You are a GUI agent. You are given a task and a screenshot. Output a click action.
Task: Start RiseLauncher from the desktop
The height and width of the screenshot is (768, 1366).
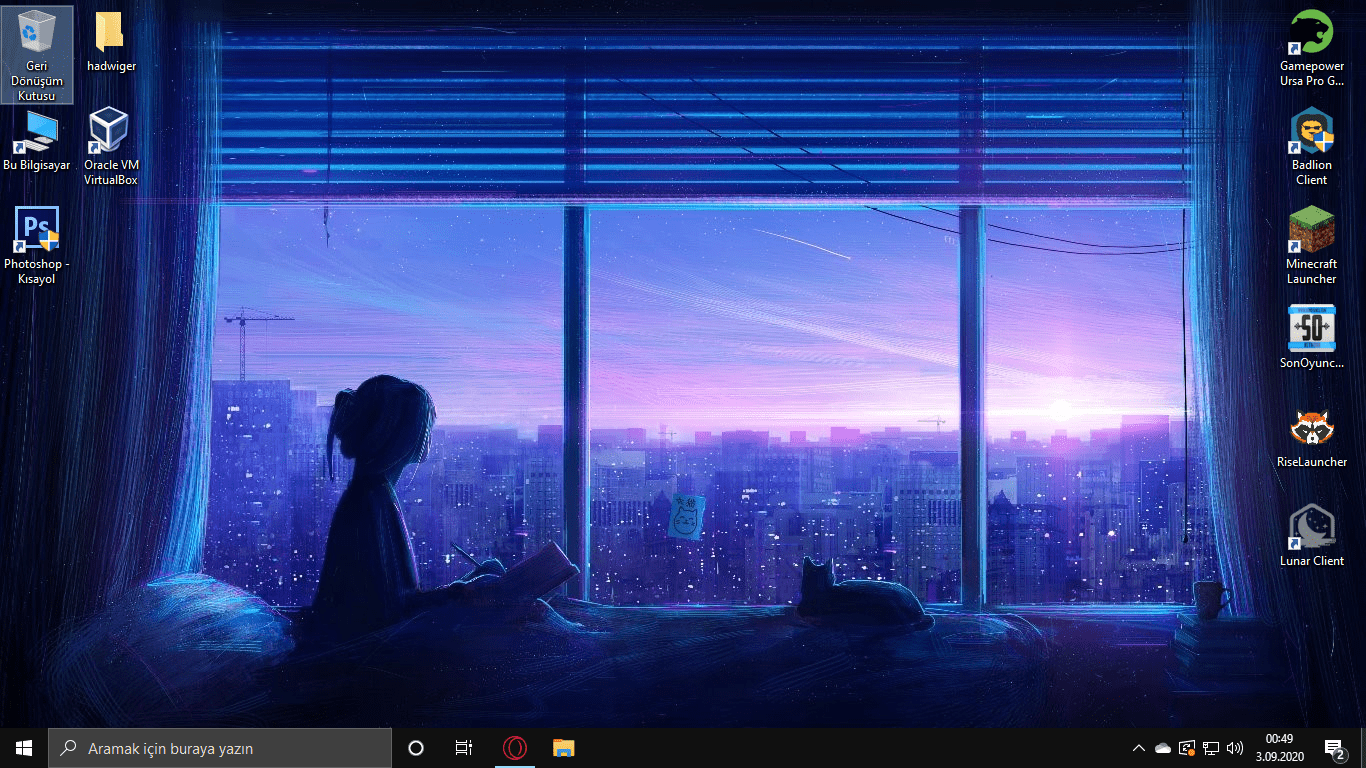pos(1311,428)
